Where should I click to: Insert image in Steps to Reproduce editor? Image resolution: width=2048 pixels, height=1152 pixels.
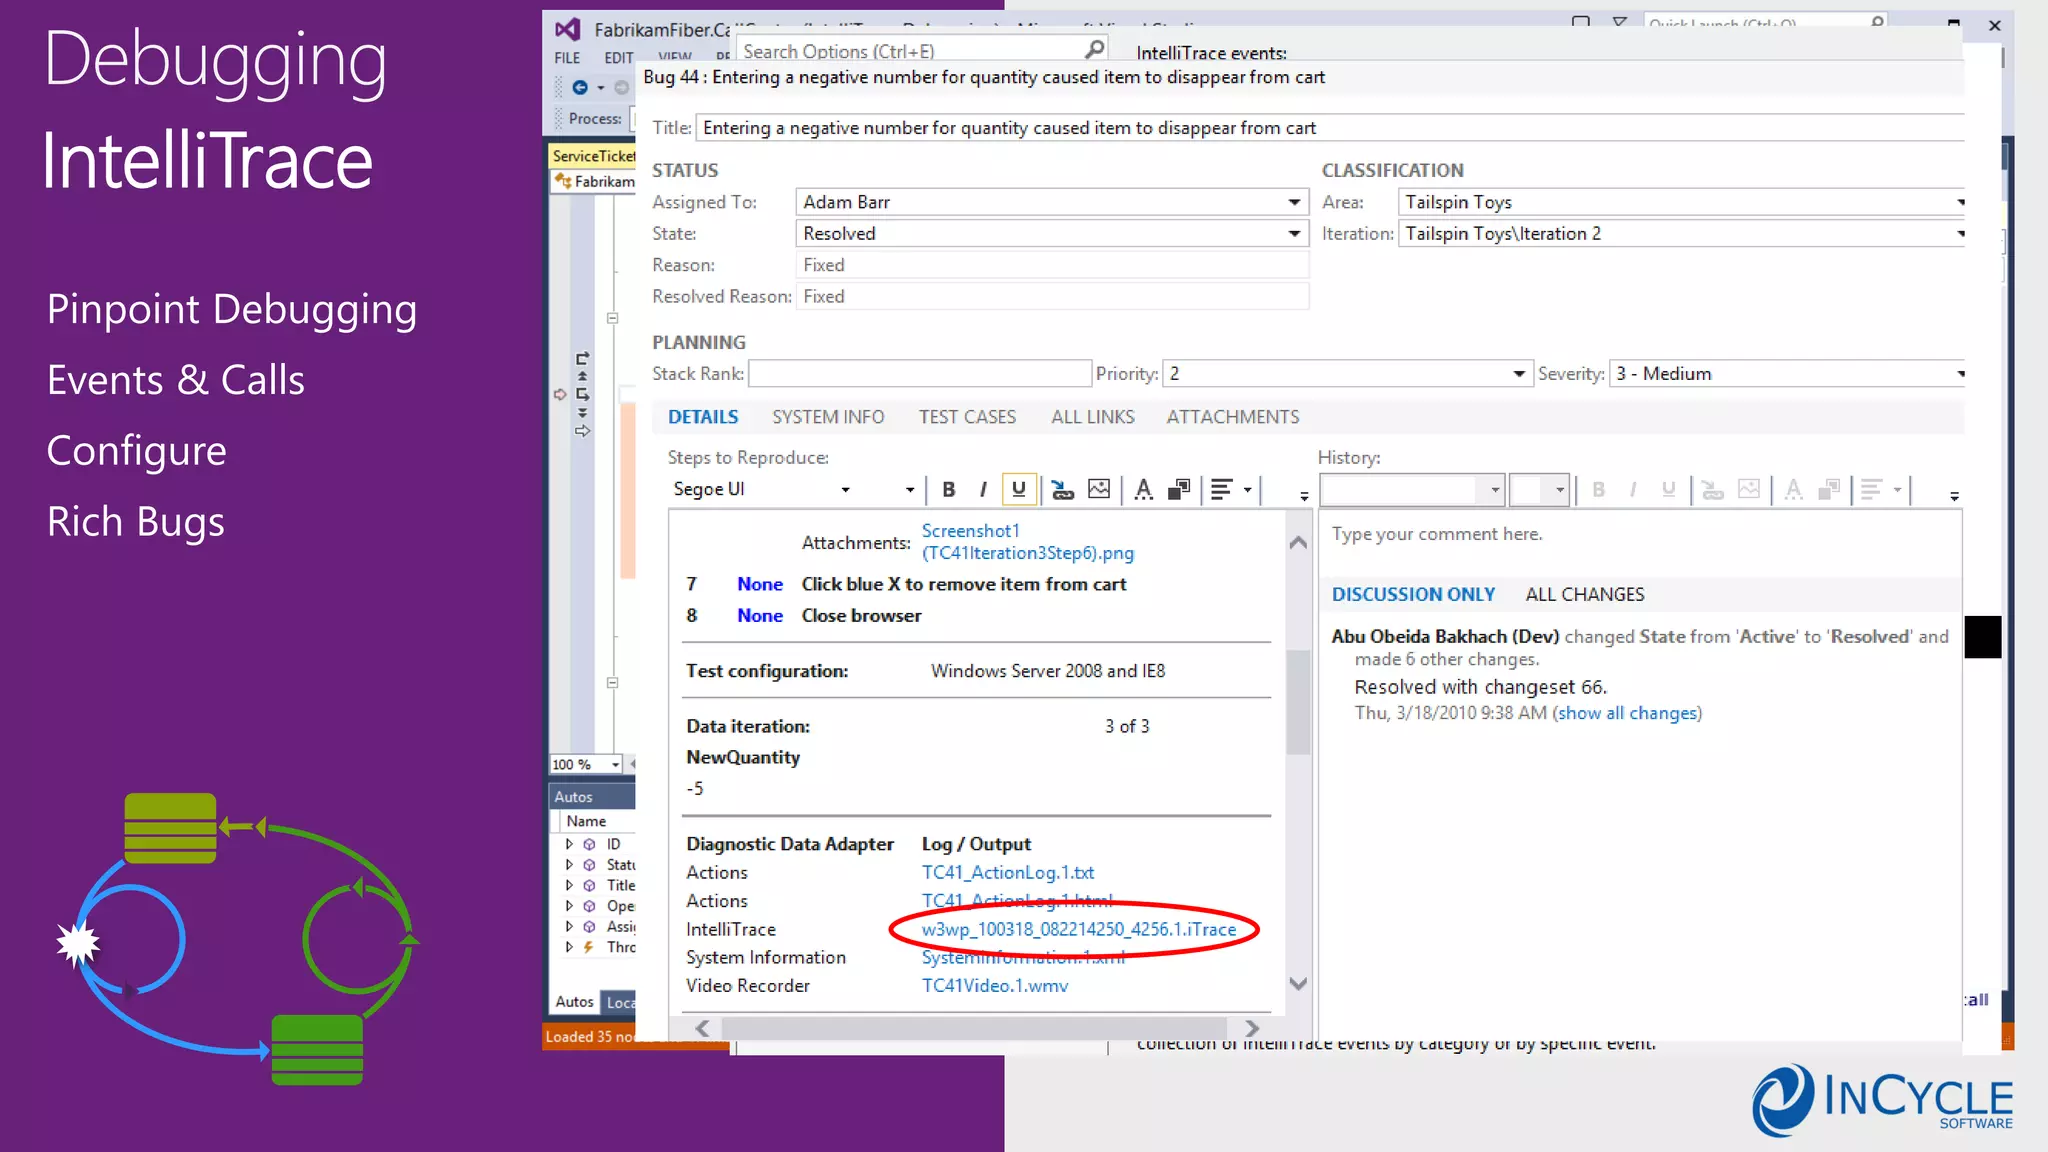tap(1098, 489)
